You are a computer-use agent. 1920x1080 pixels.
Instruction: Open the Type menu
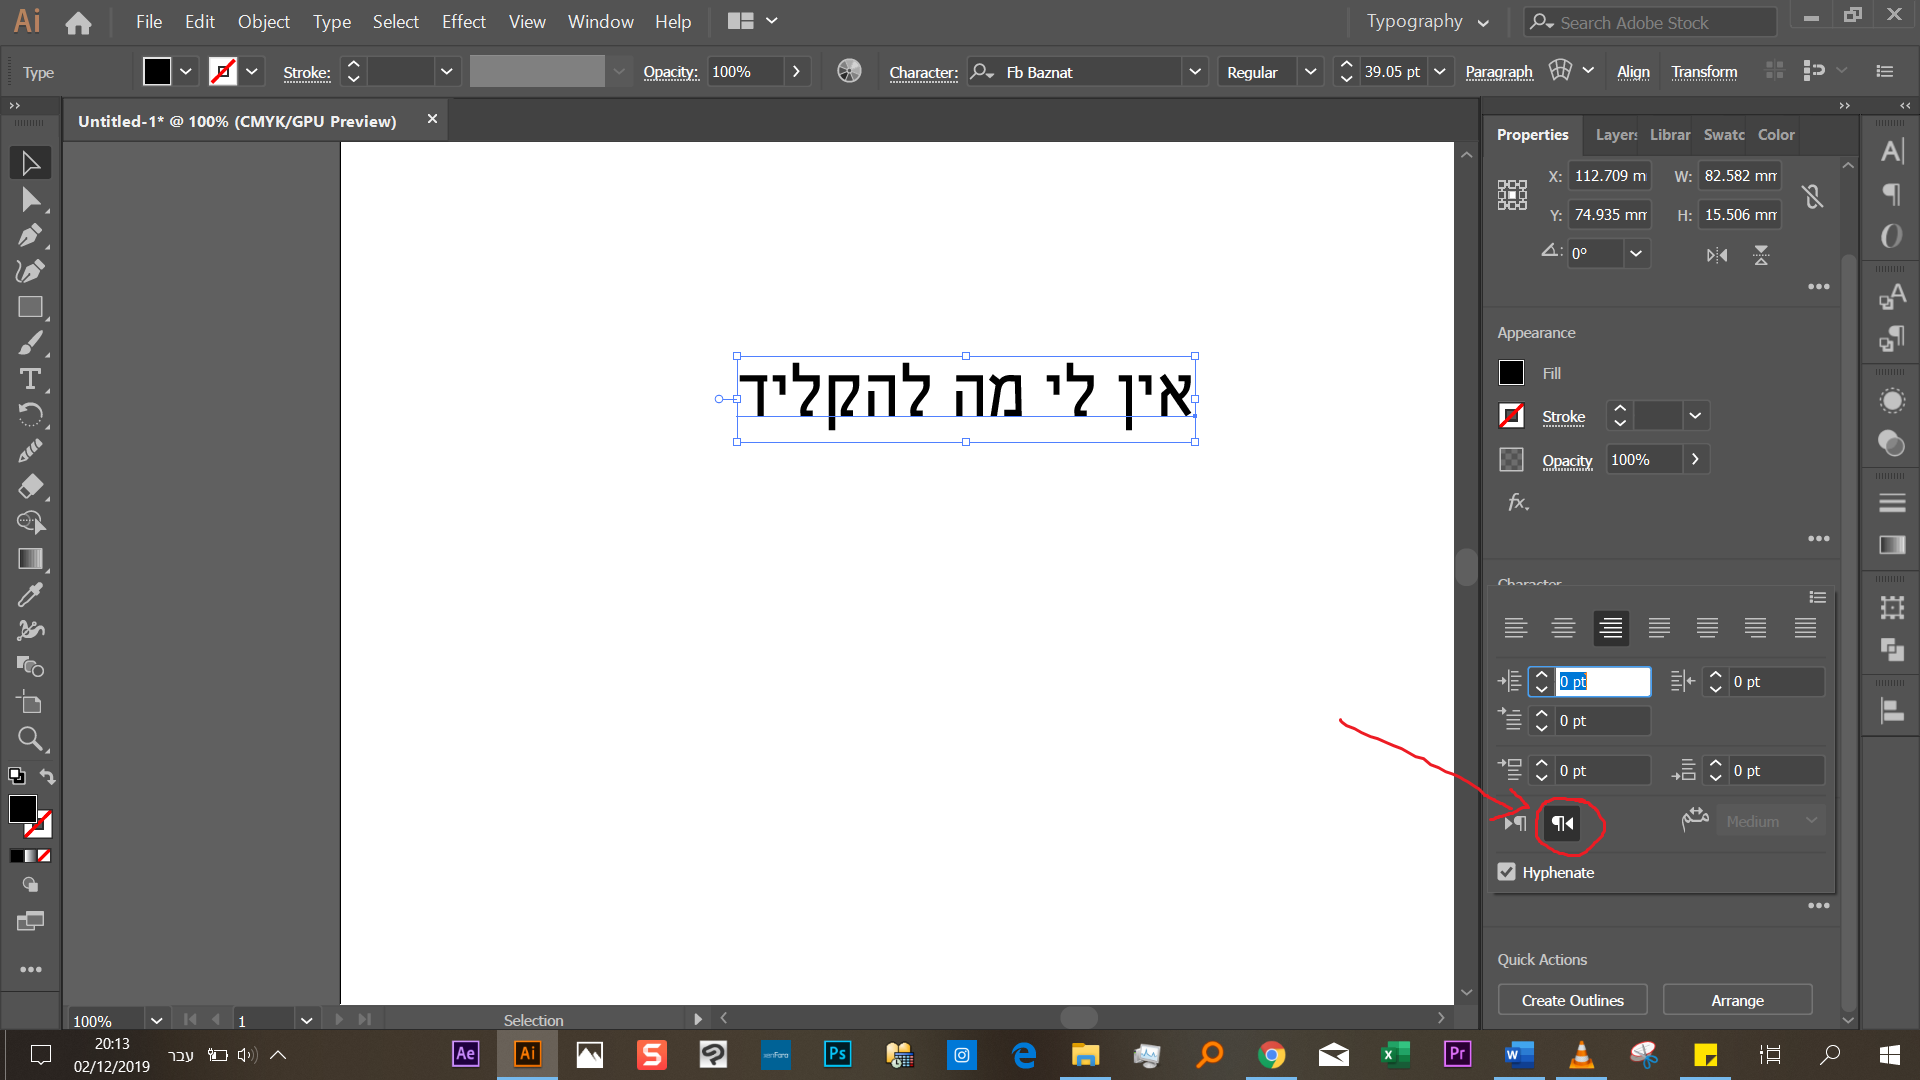[x=331, y=21]
